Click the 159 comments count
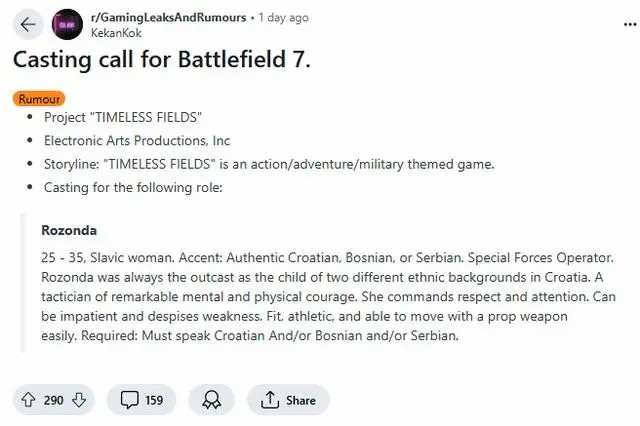640x426 pixels. (154, 400)
